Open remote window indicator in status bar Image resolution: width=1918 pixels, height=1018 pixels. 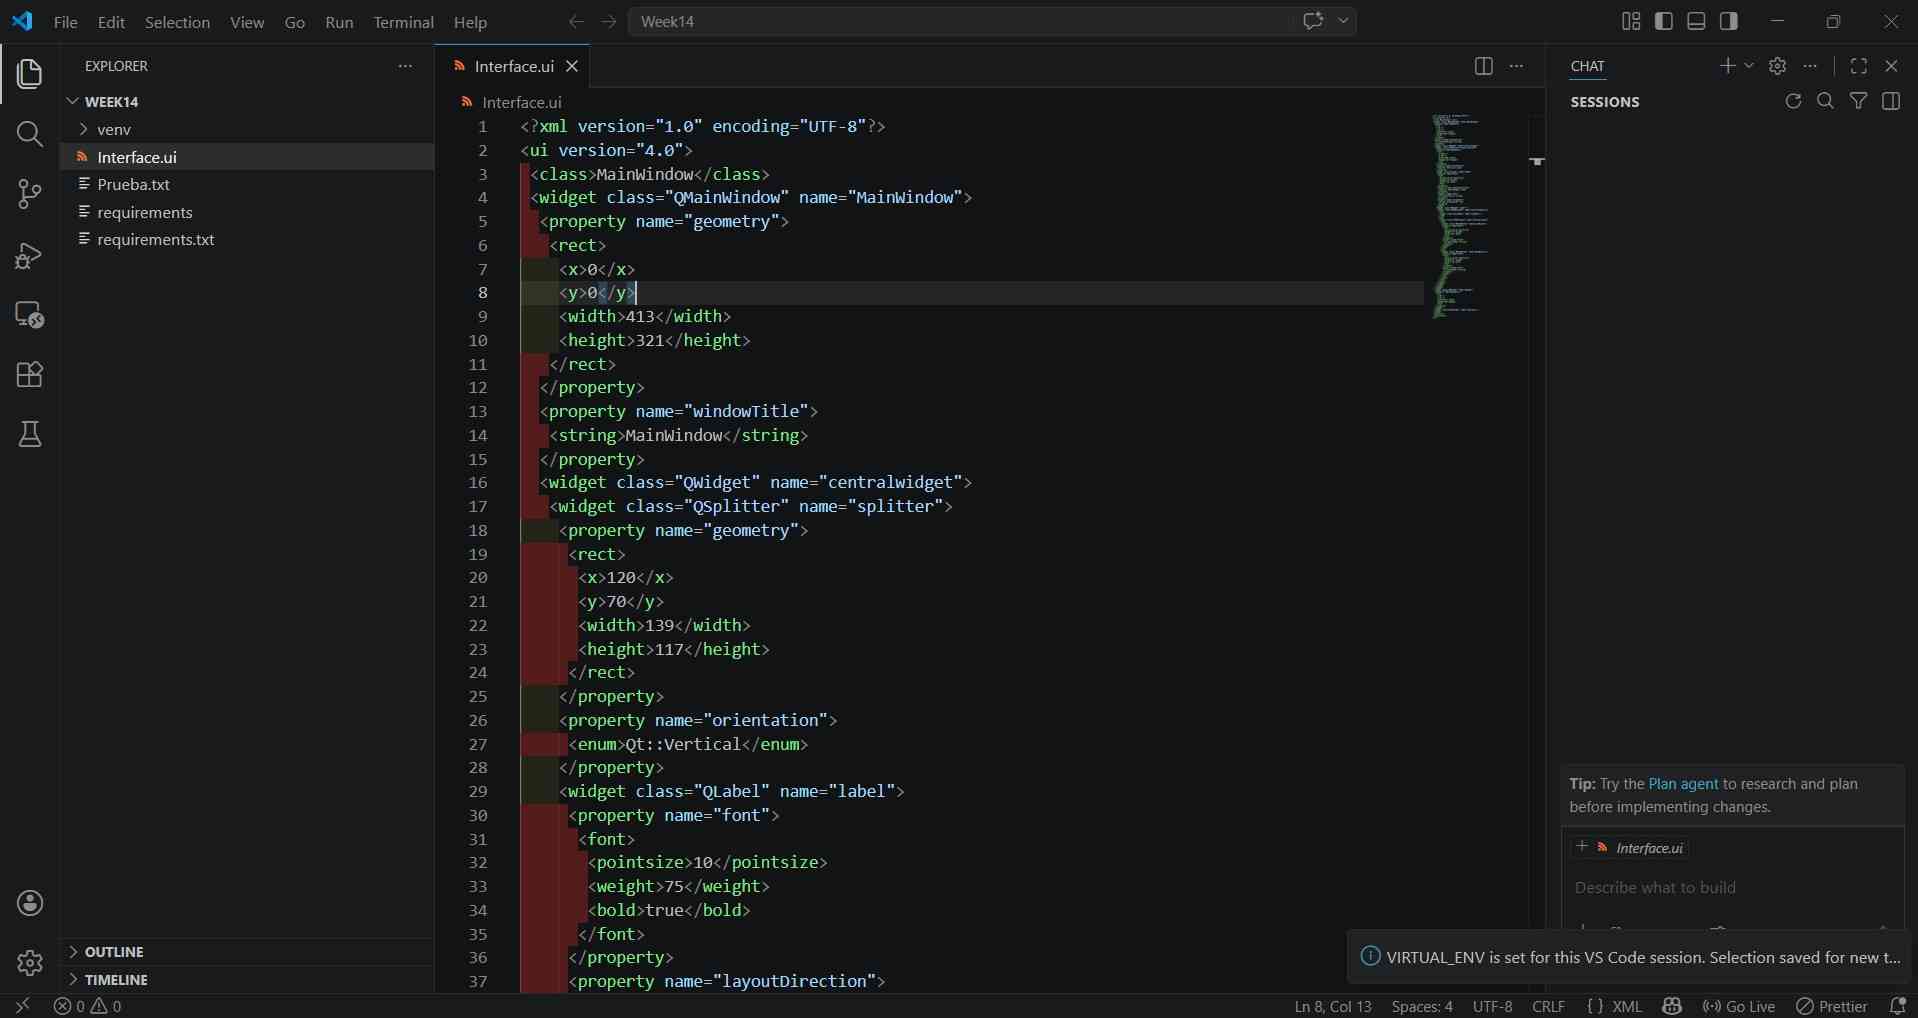[x=22, y=1006]
